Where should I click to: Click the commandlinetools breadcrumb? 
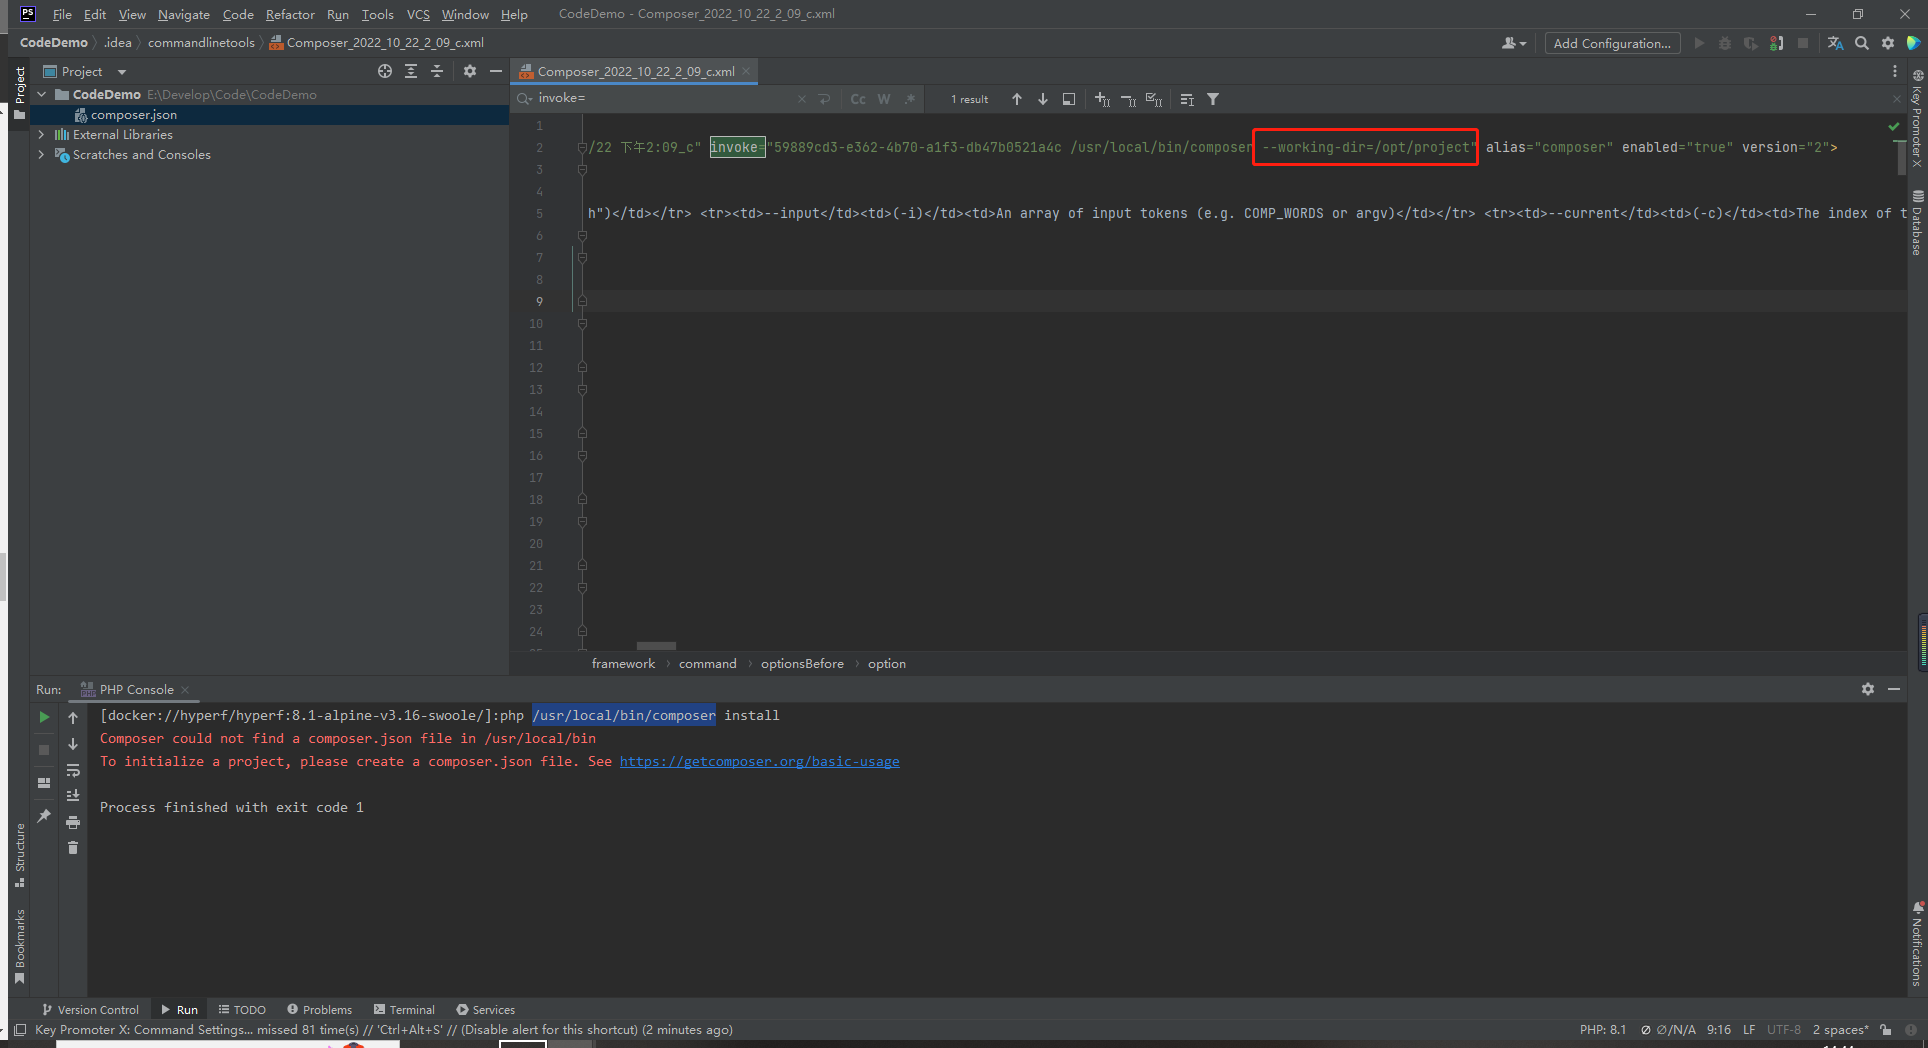point(201,42)
